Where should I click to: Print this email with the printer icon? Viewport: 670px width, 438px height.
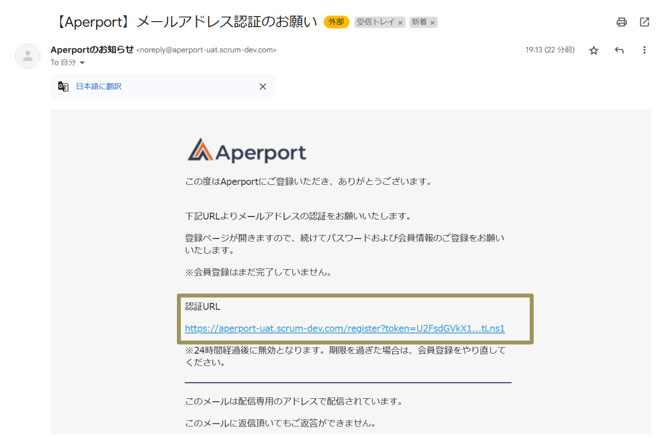[x=621, y=22]
